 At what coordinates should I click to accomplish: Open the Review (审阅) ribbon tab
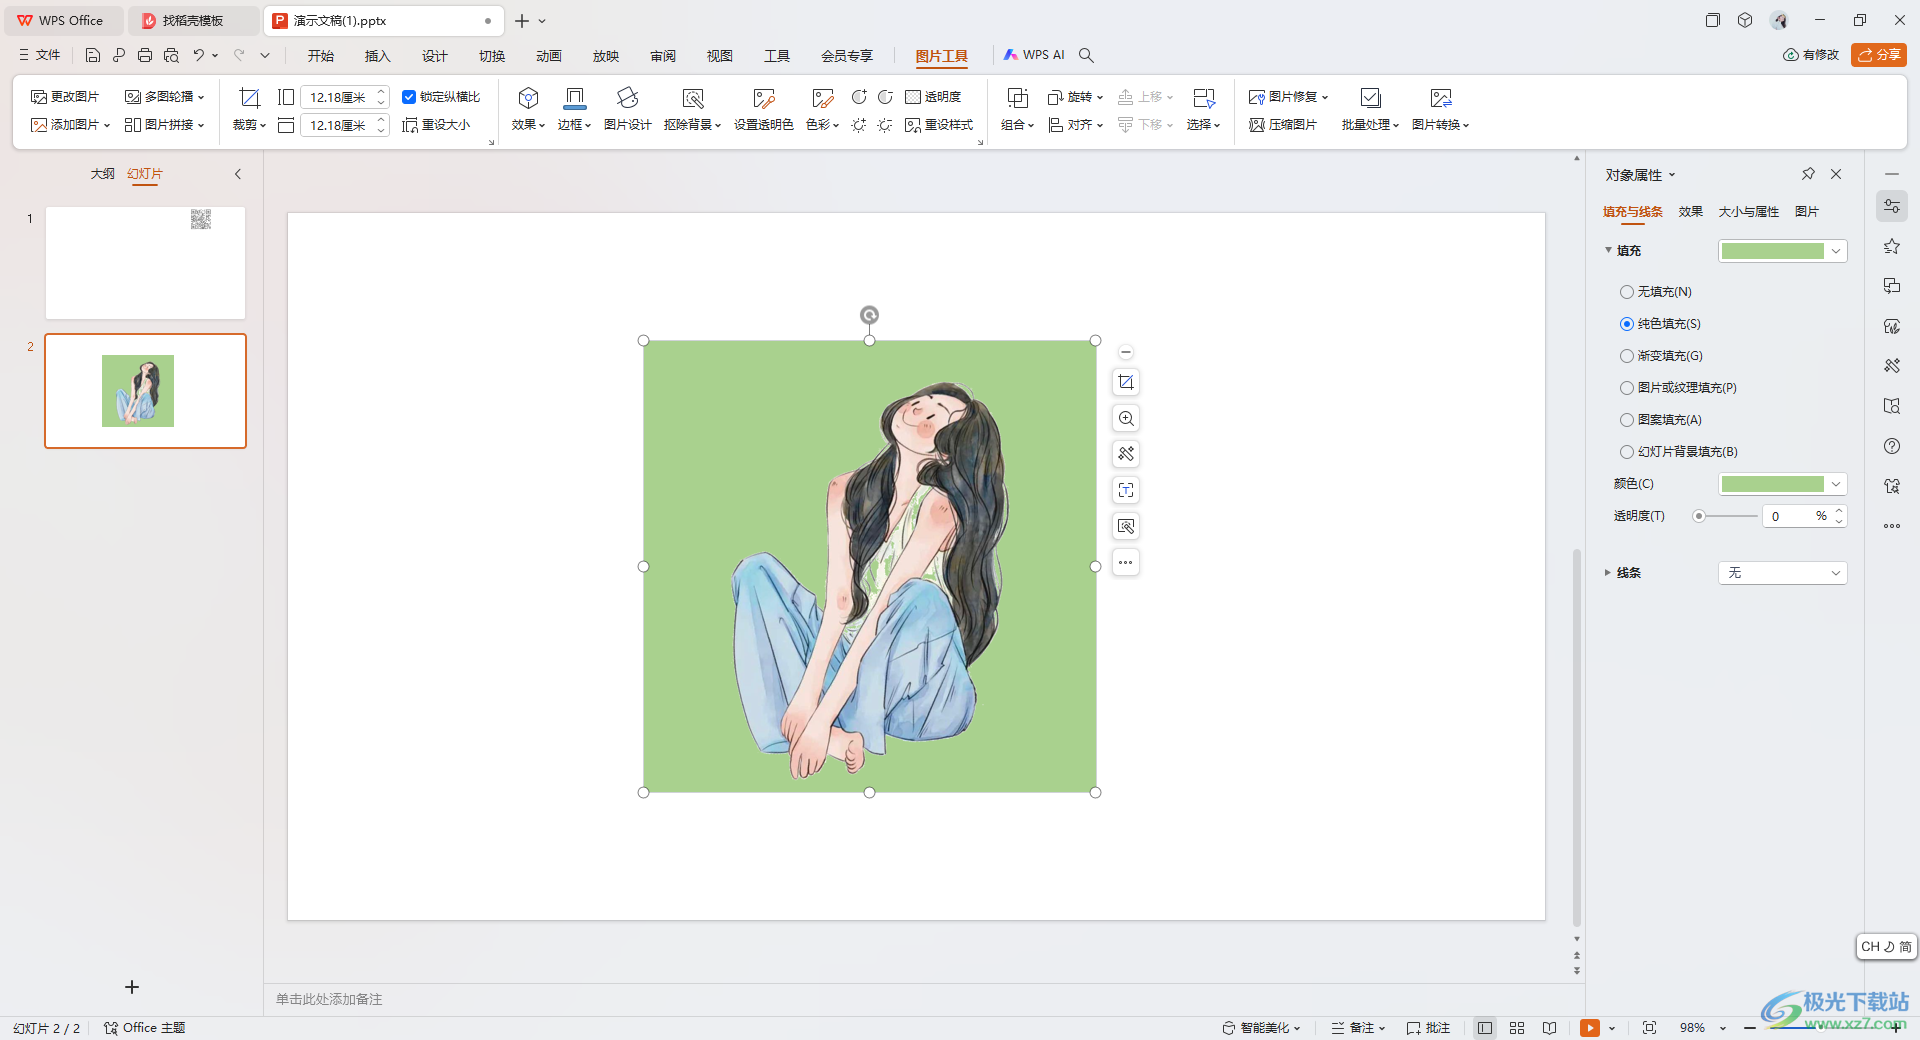[663, 56]
